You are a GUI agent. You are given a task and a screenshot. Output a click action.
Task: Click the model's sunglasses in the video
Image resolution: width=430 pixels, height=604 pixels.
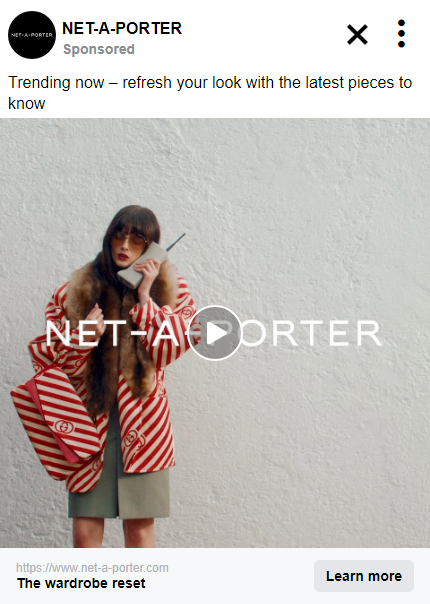coord(129,241)
